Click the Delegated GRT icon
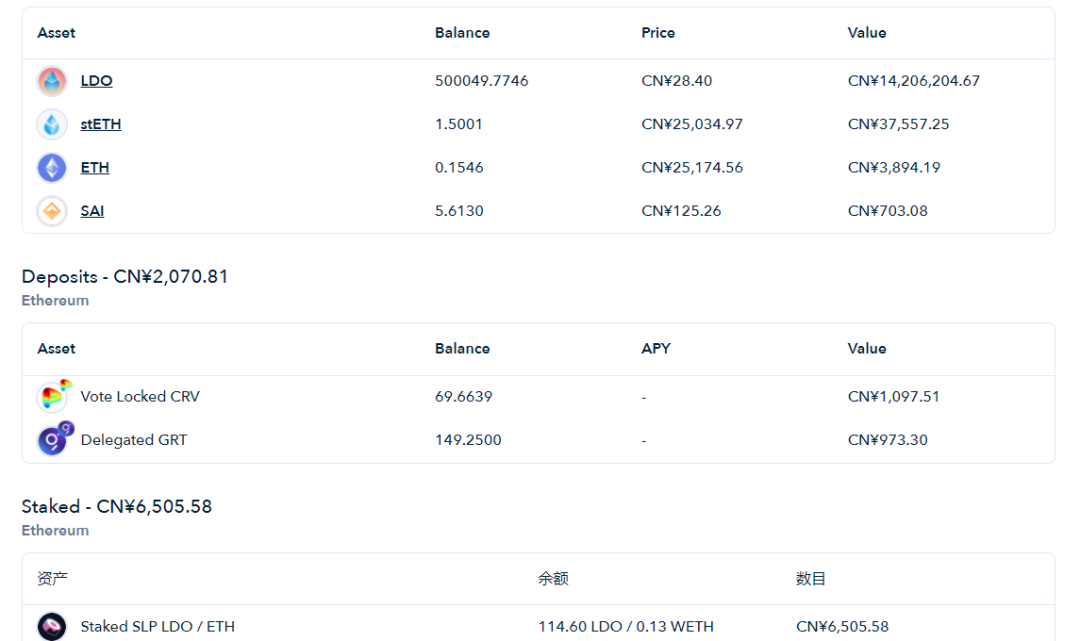The height and width of the screenshot is (641, 1080). point(53,440)
